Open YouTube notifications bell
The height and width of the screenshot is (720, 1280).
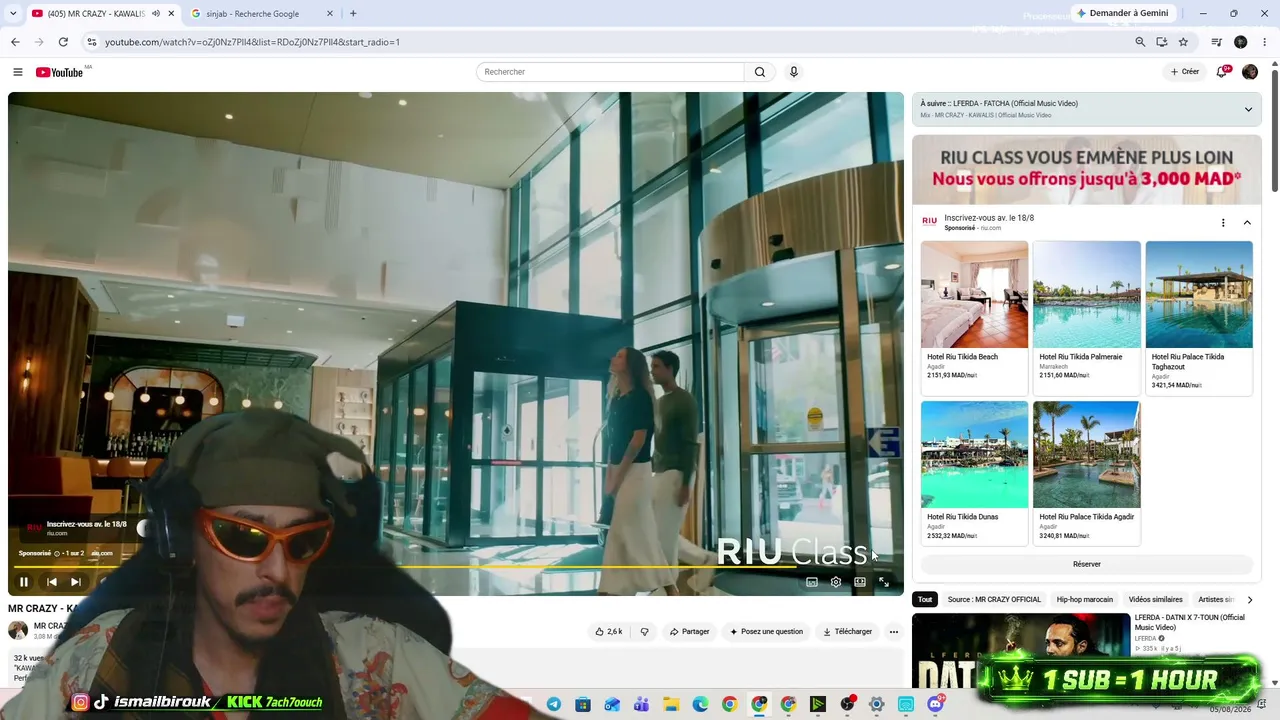pos(1221,72)
